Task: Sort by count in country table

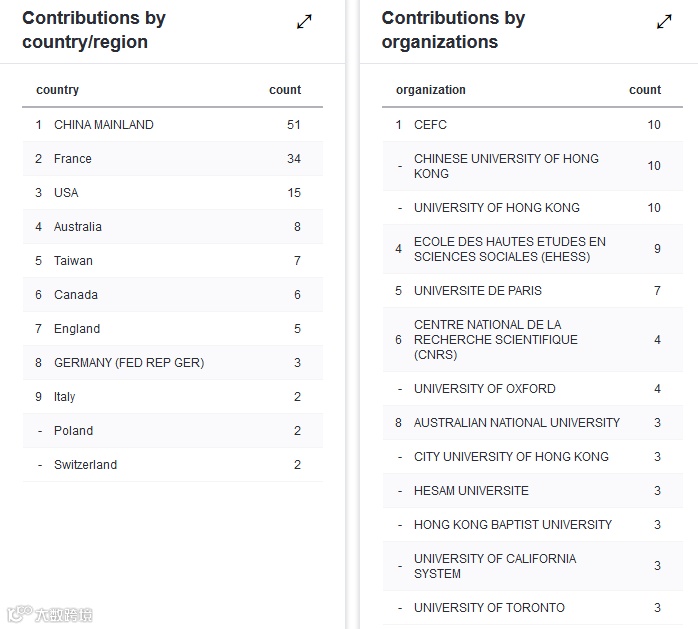Action: click(x=285, y=90)
